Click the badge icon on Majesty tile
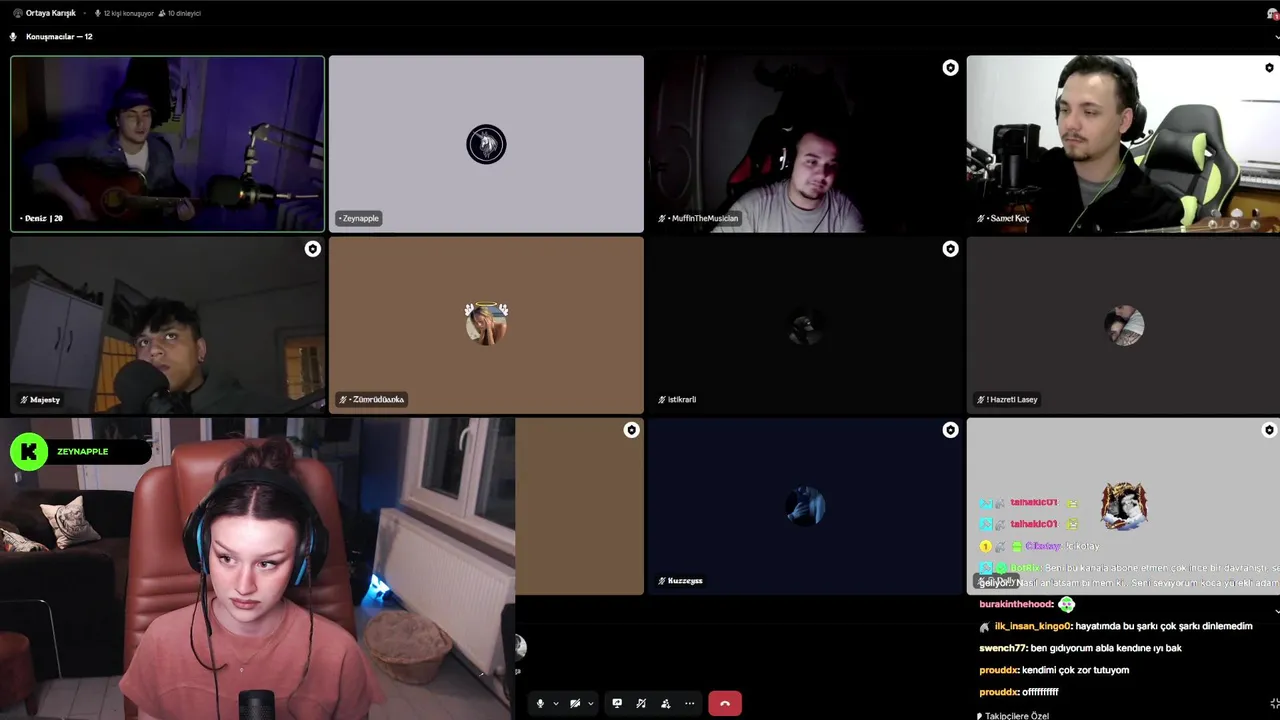1280x720 pixels. [312, 249]
